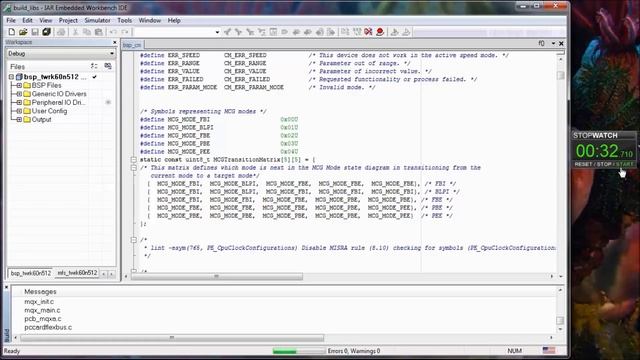Select the bsp_twrk60n512 workspace tab

[x=31, y=273]
